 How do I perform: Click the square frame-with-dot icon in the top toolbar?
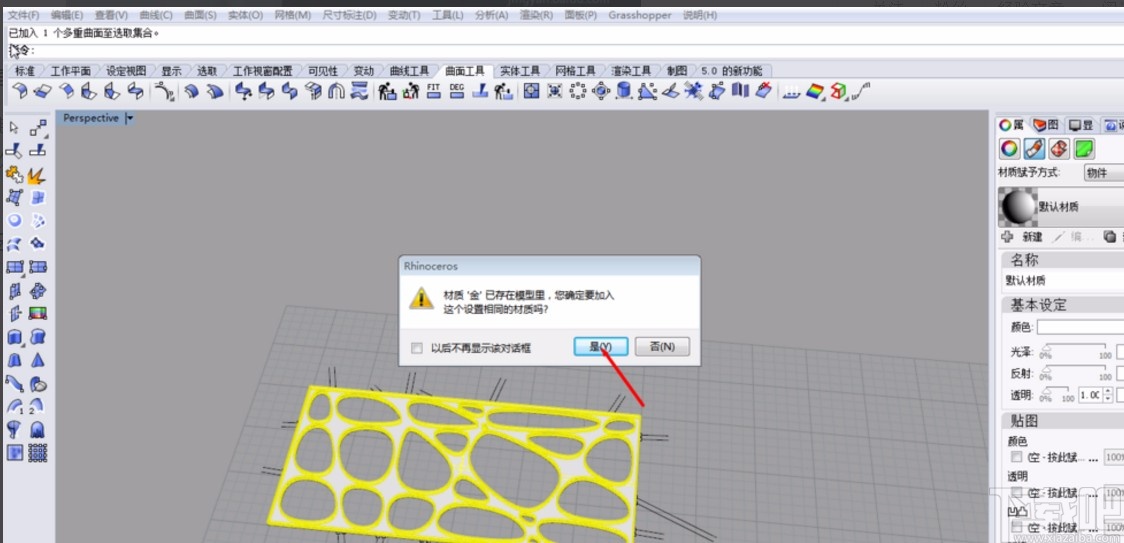point(531,91)
